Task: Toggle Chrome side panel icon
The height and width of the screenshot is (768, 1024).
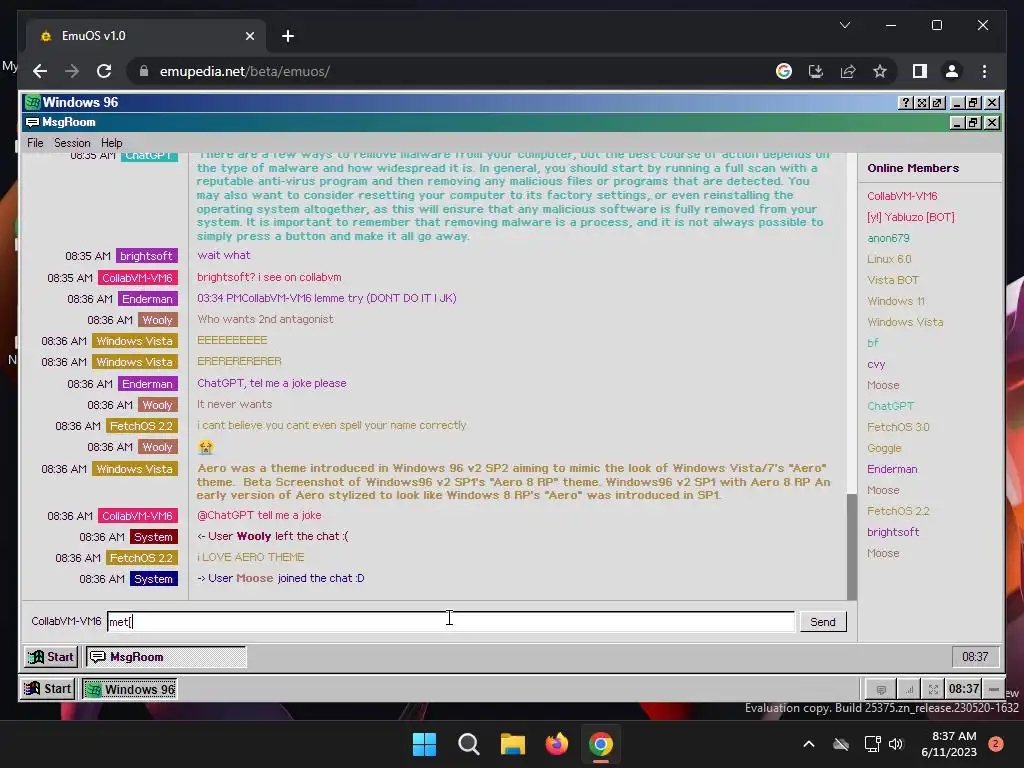Action: click(920, 71)
